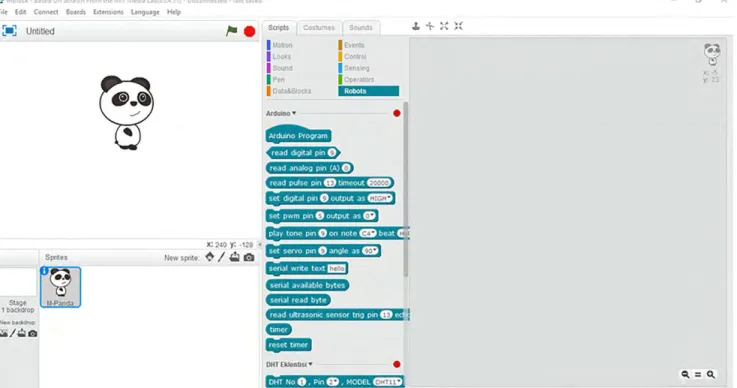Open the Help menu

(174, 12)
